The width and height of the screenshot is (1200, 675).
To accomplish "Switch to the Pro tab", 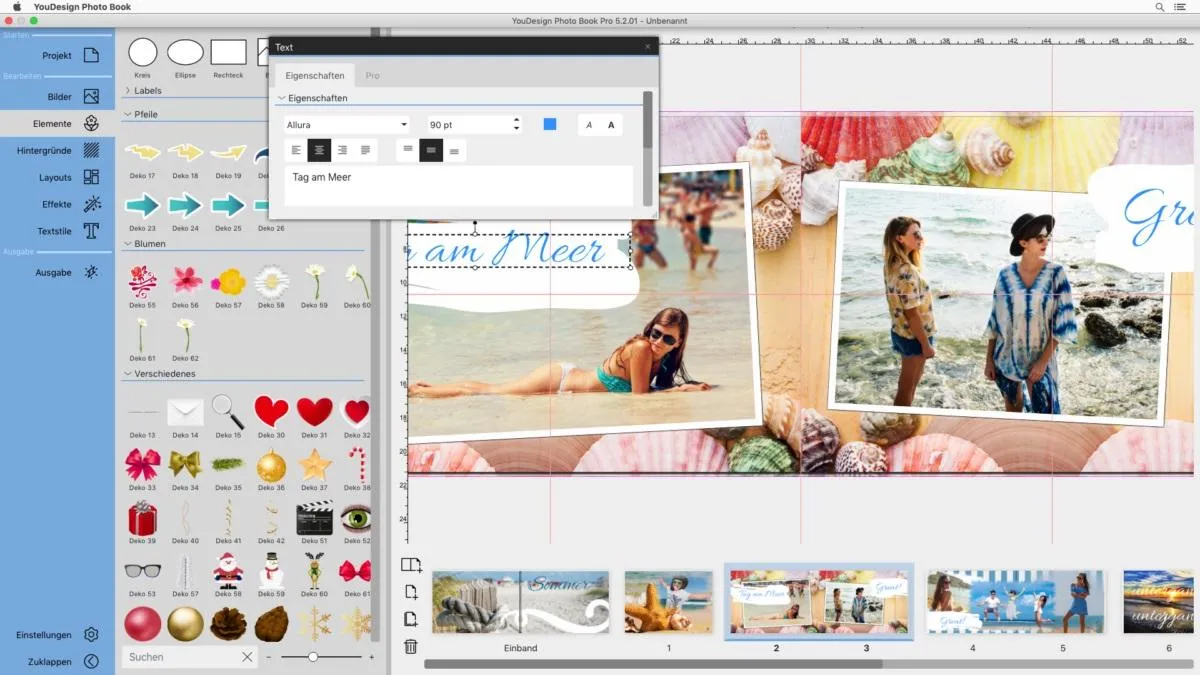I will [372, 76].
